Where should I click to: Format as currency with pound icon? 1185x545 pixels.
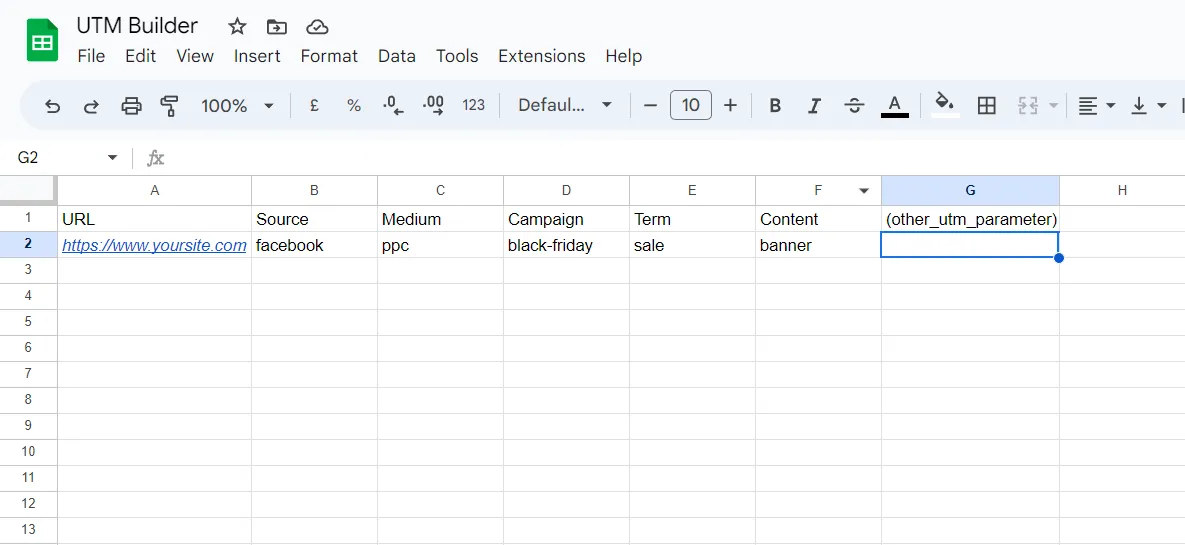(x=314, y=106)
